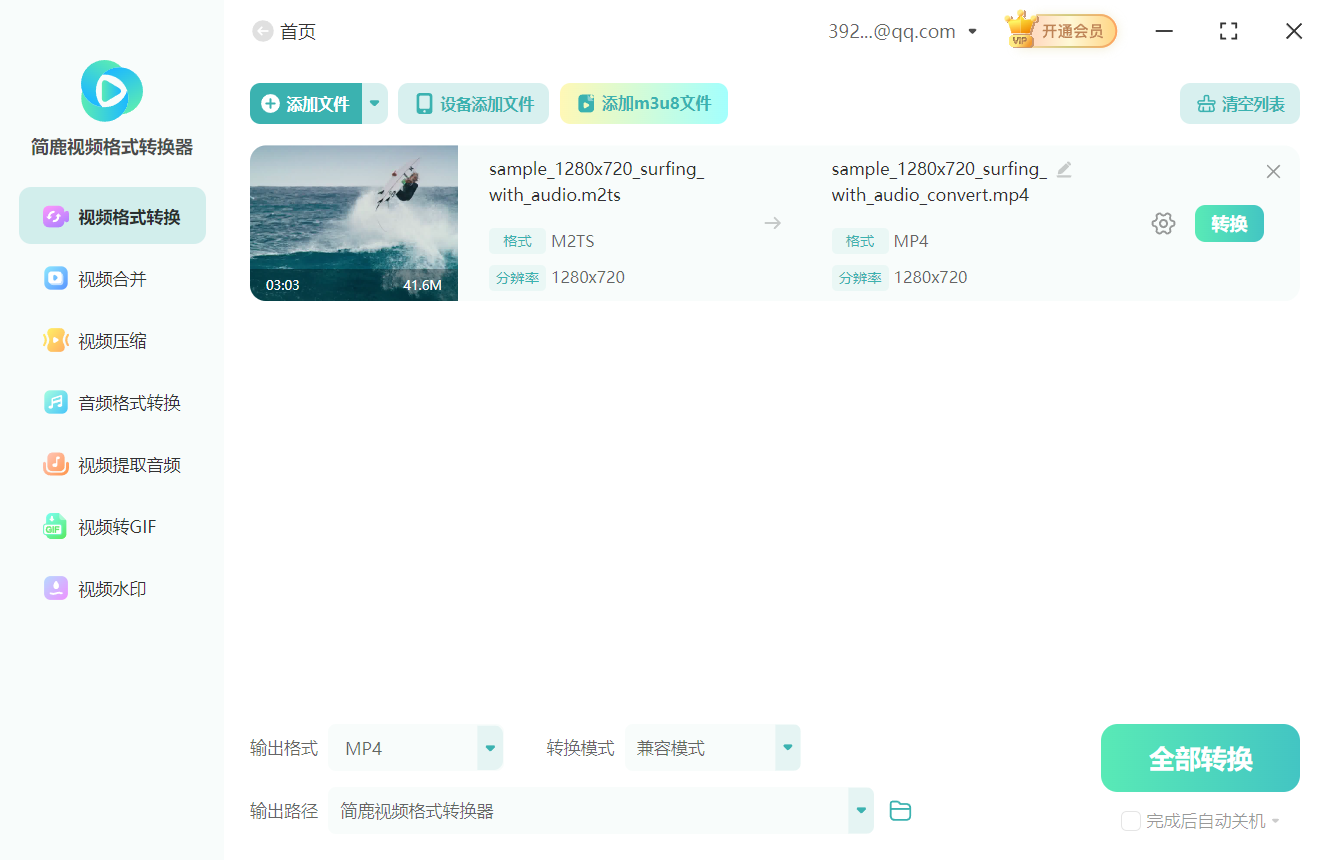
Task: Expand the 输出路径 dropdown arrow
Action: coord(861,811)
